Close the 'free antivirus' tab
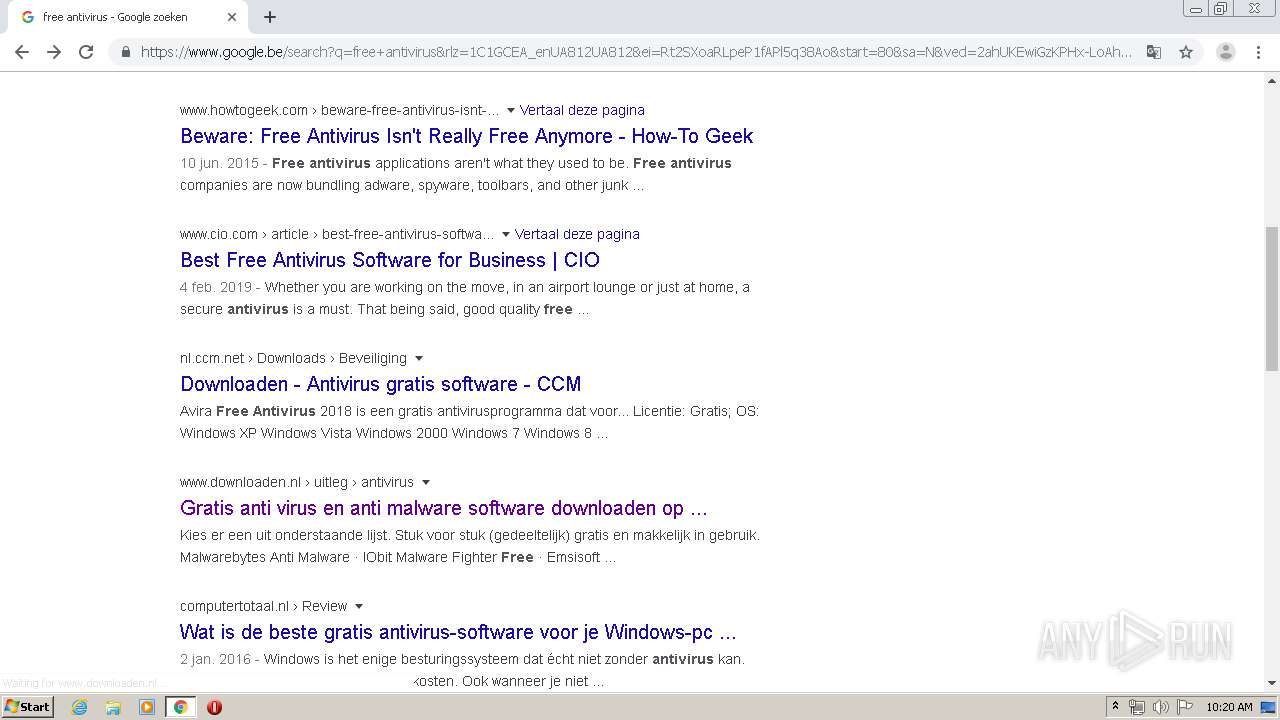This screenshot has width=1280, height=720. [x=232, y=17]
